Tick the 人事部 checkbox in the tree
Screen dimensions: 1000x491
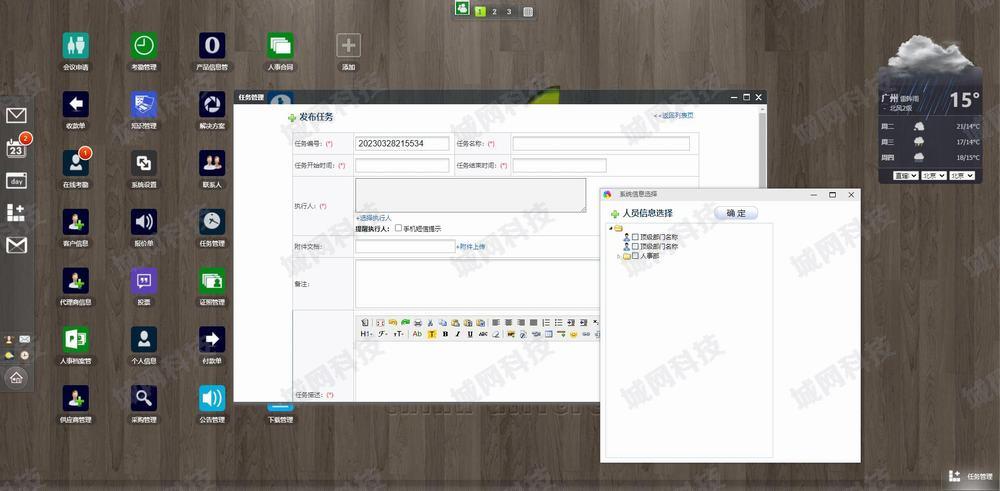tap(635, 256)
